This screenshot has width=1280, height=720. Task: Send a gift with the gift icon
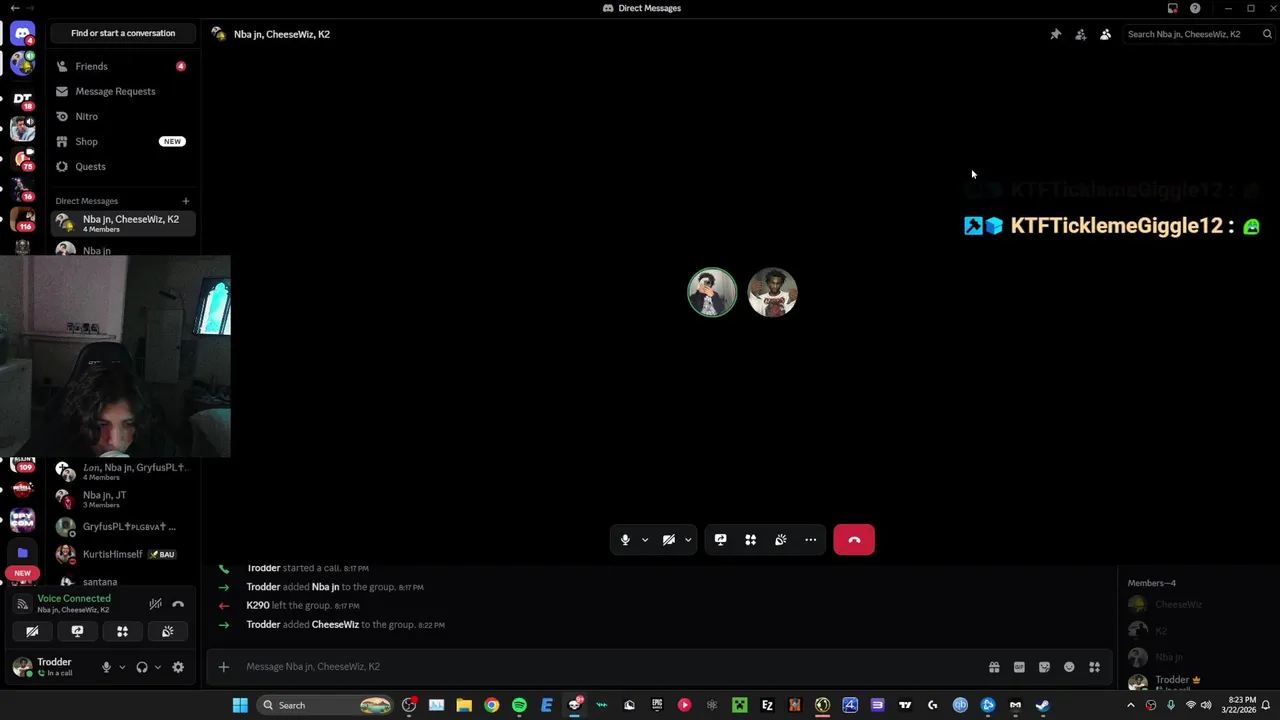coord(994,667)
